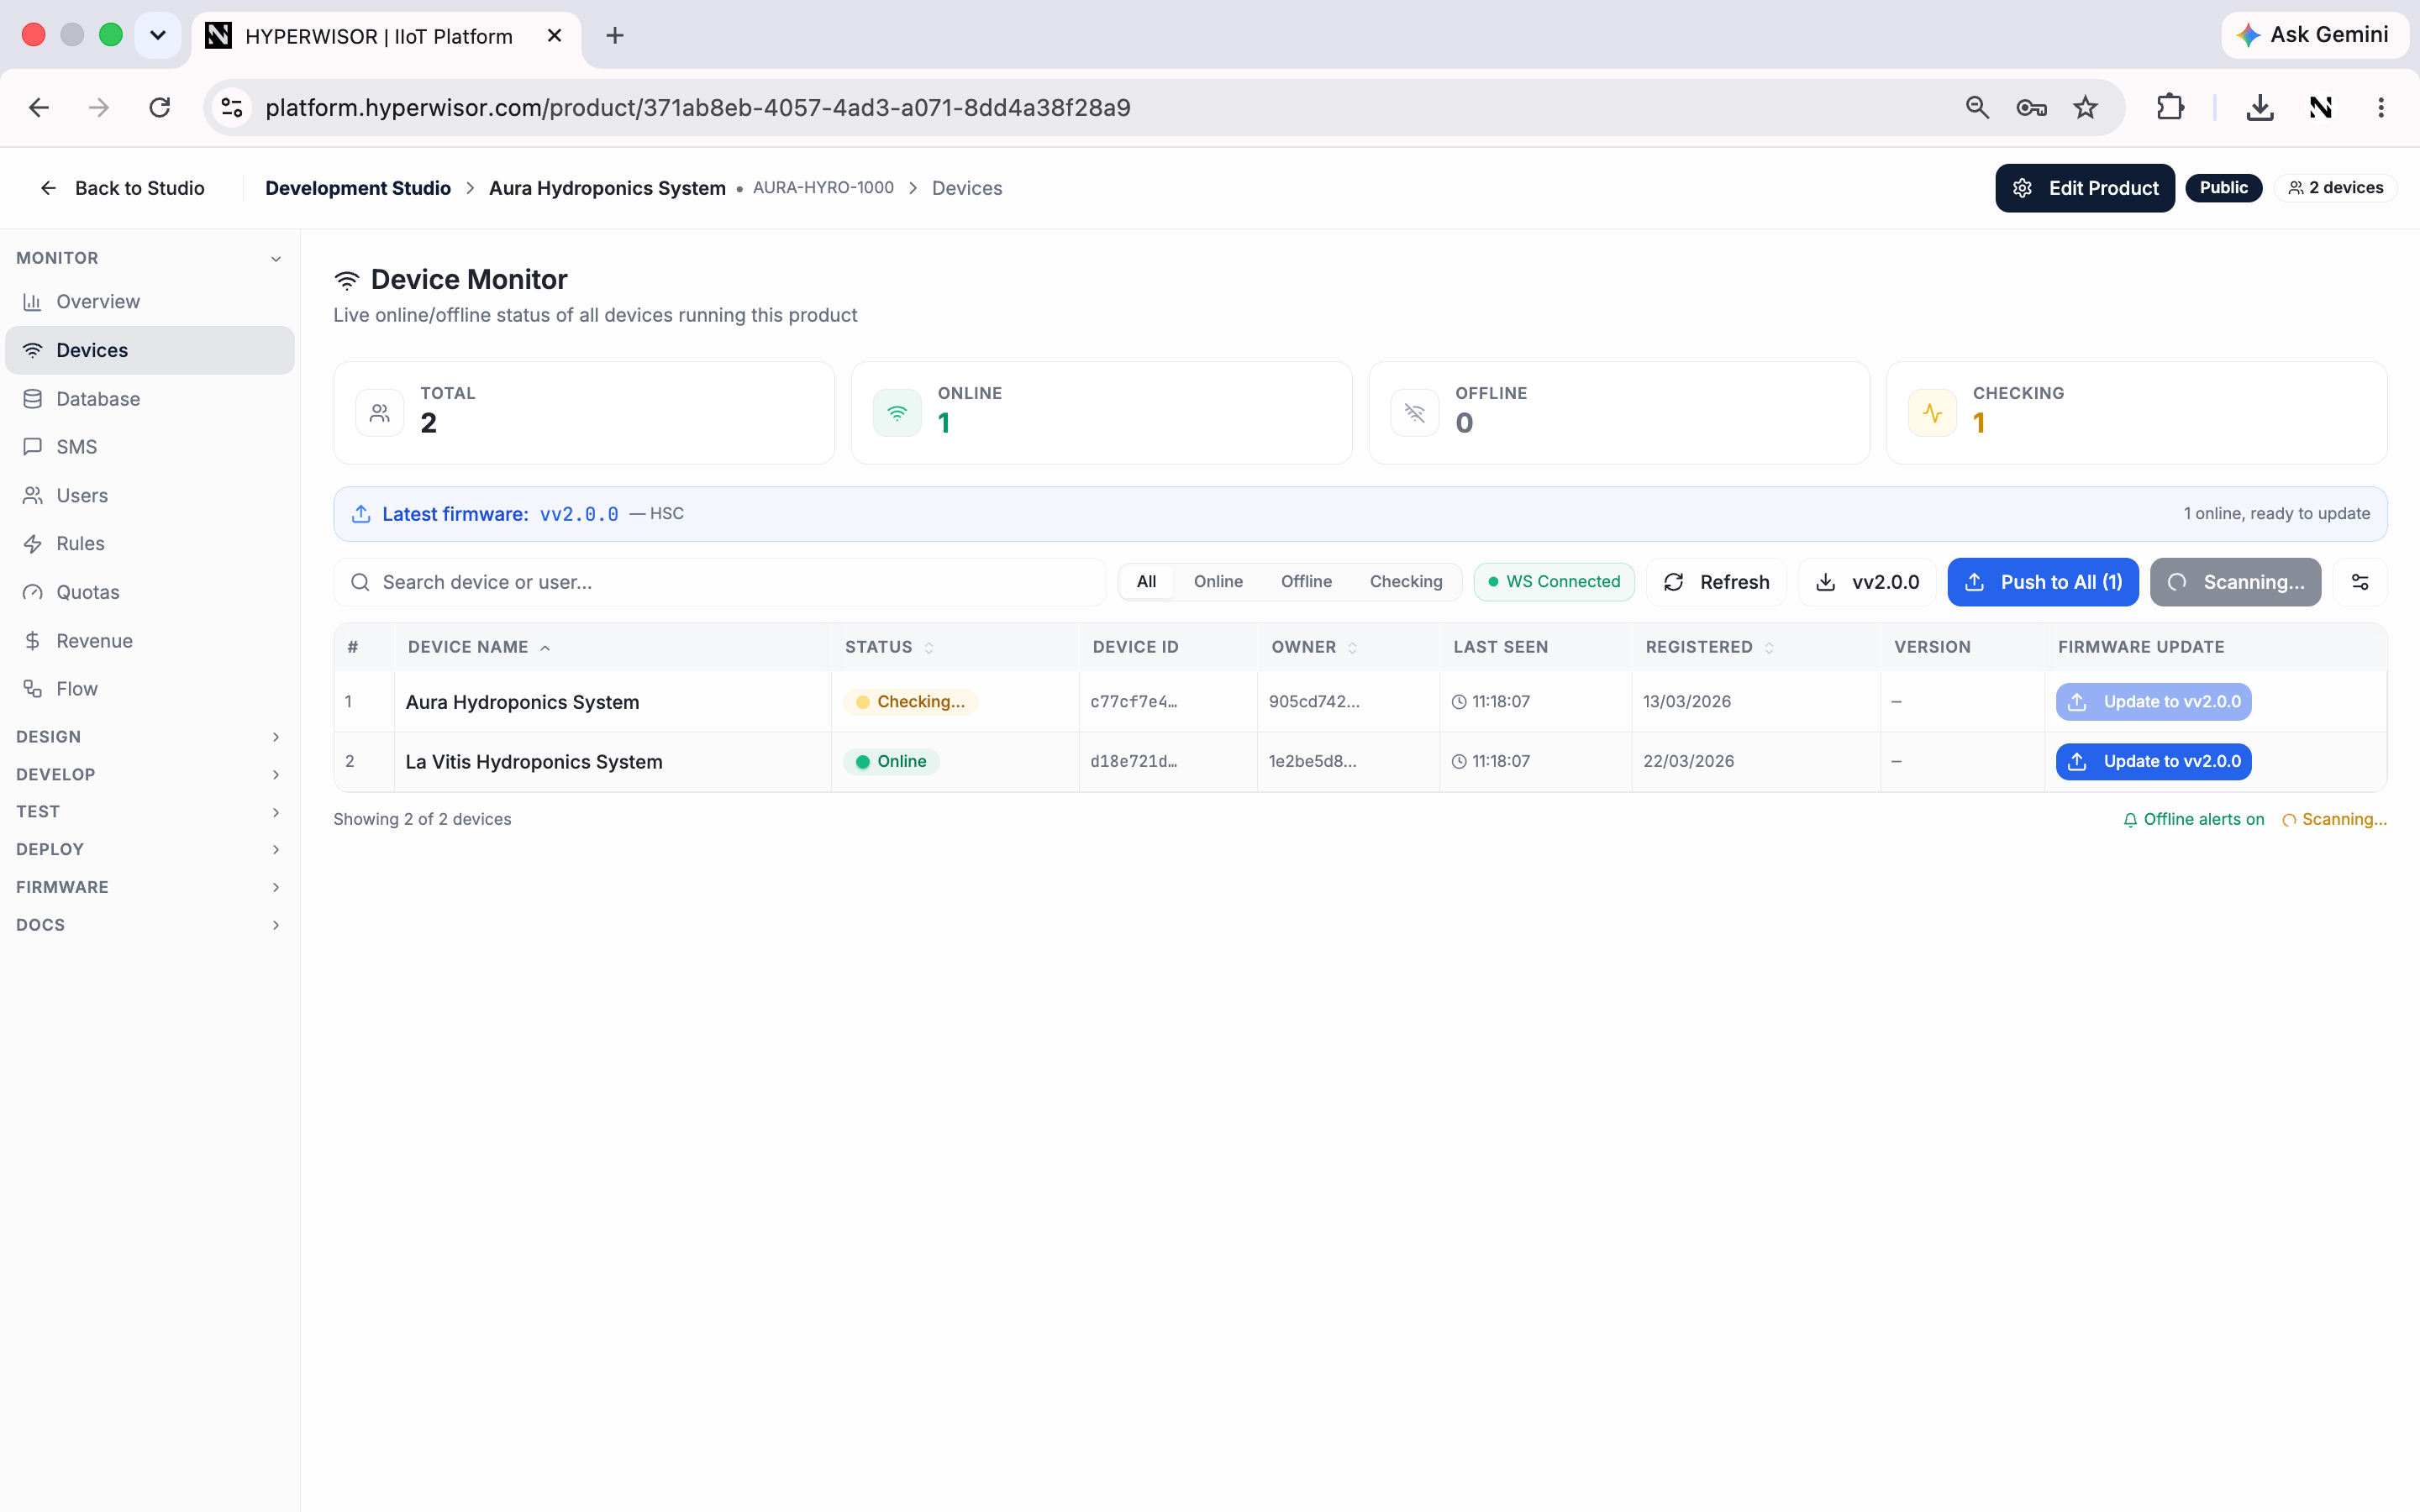This screenshot has width=2420, height=1512.
Task: Open a new browser tab
Action: tap(615, 36)
